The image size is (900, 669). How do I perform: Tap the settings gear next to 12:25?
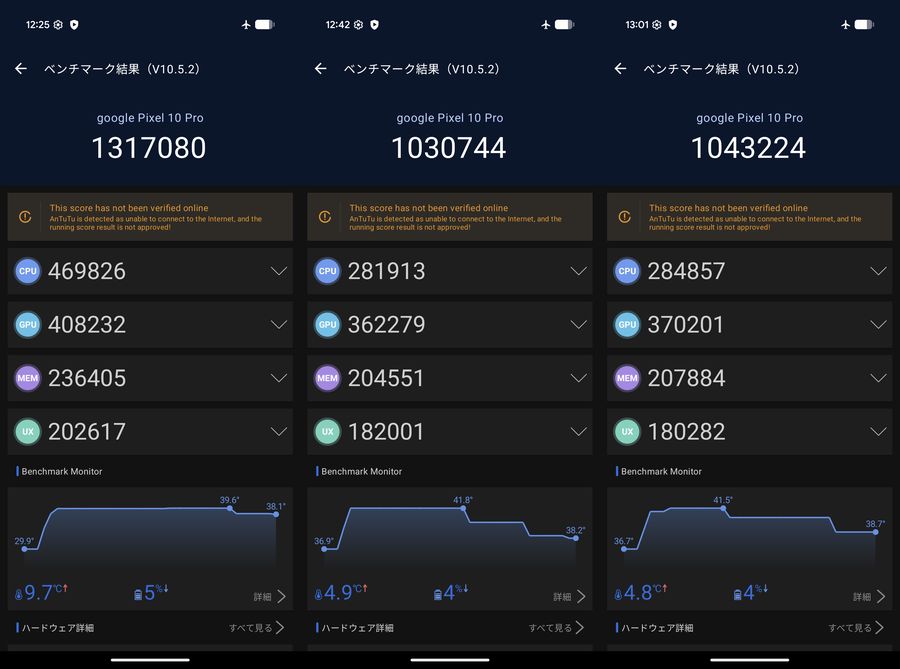coord(58,25)
